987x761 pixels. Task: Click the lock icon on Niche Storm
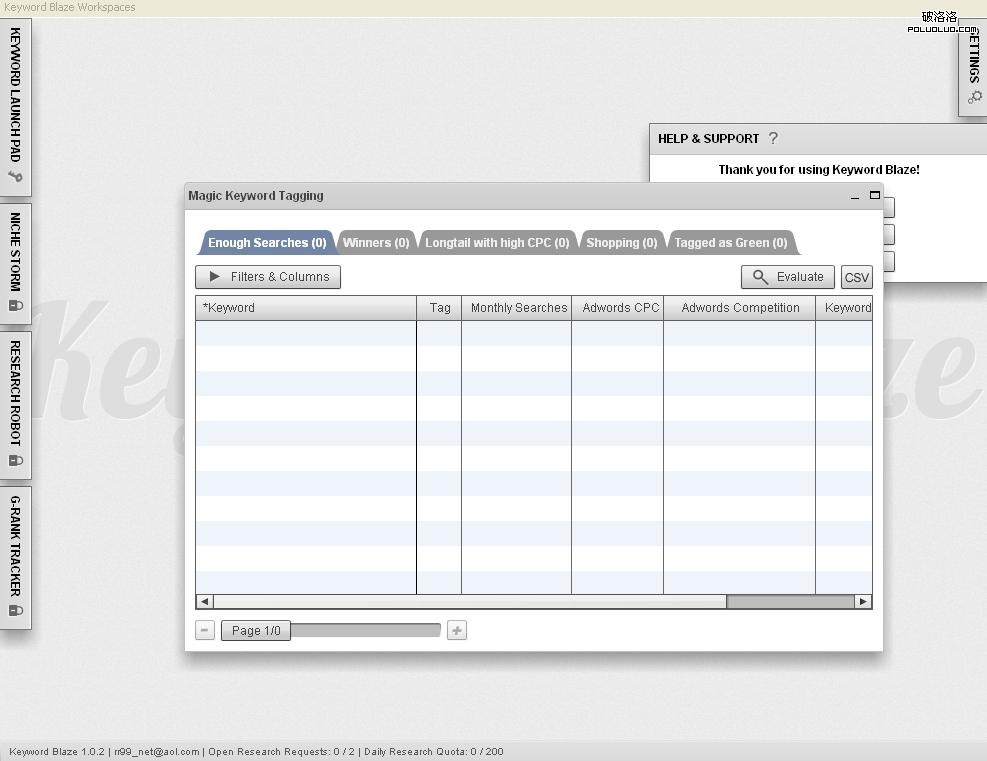[15, 306]
